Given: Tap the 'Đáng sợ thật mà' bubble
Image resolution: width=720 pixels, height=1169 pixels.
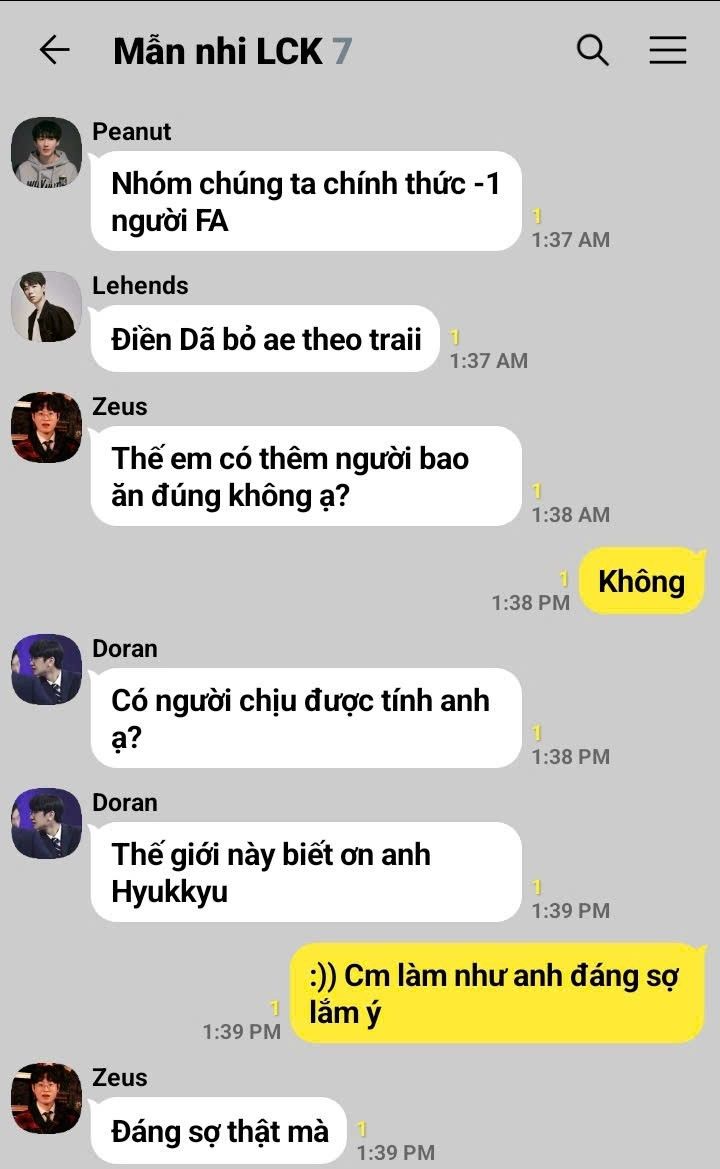Looking at the screenshot, I should 218,1130.
